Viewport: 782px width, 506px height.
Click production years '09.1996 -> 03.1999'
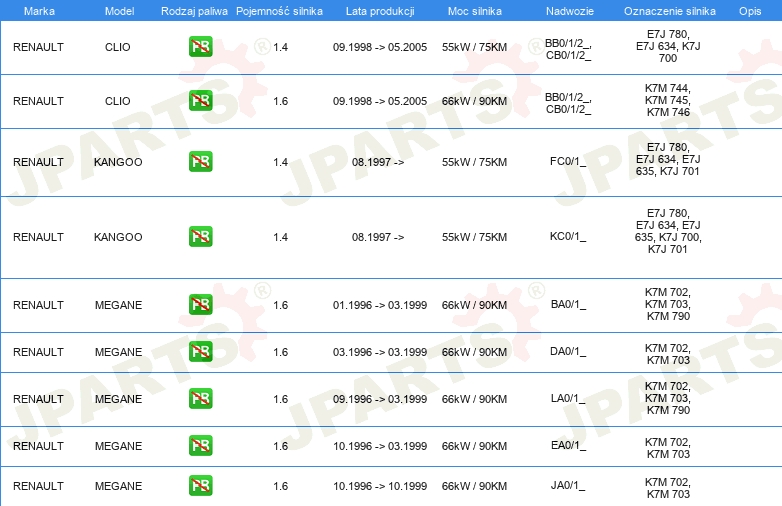pos(380,399)
